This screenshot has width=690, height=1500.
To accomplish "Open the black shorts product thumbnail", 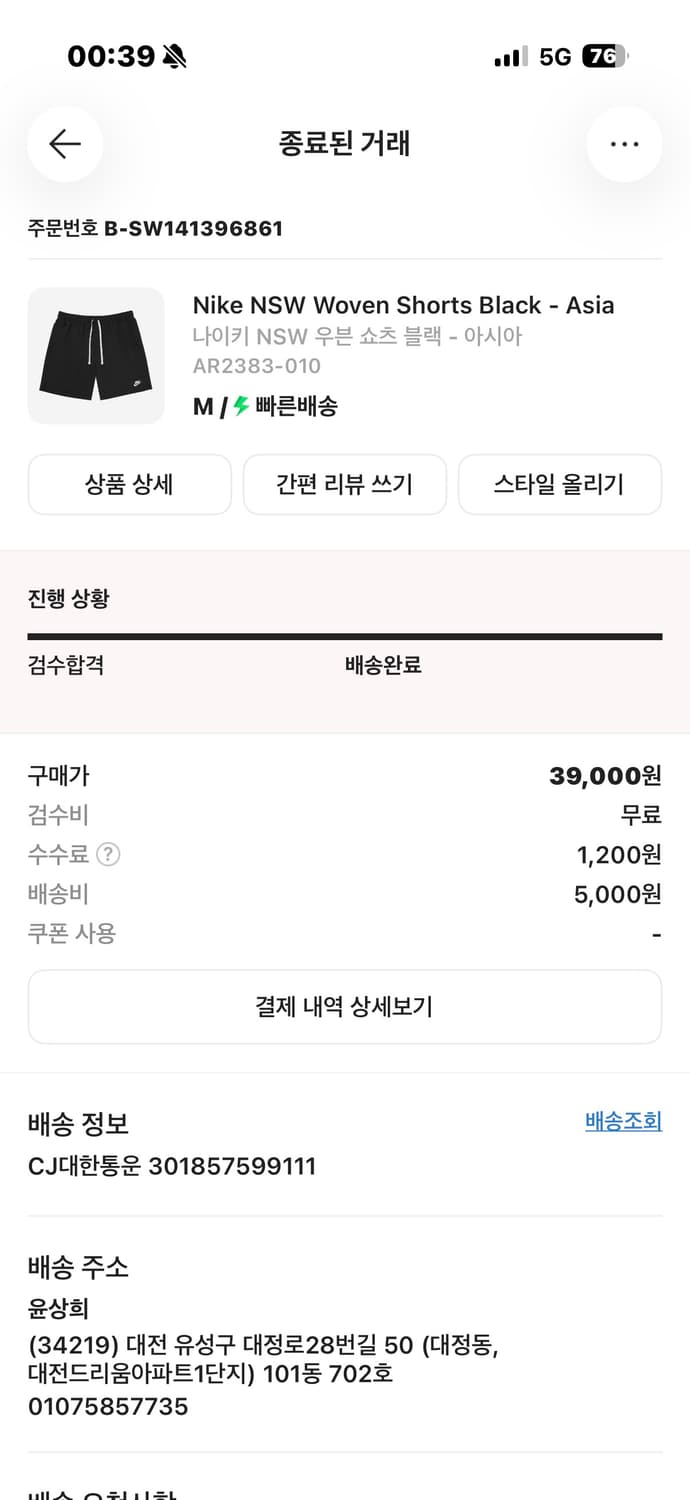I will 96,356.
